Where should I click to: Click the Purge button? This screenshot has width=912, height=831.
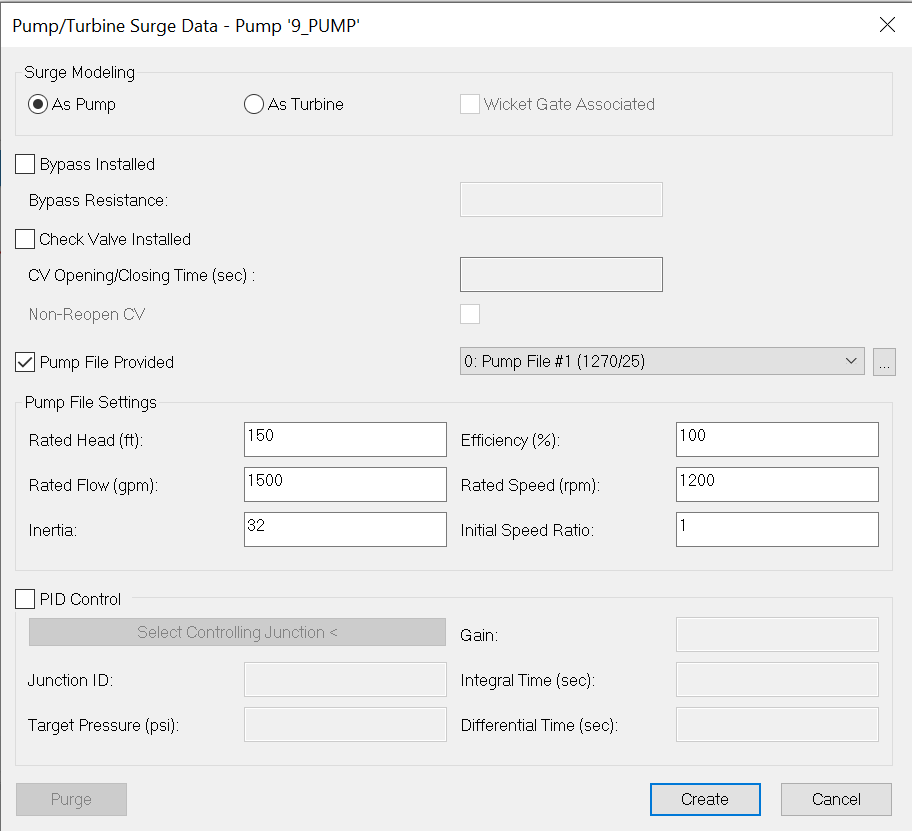71,799
